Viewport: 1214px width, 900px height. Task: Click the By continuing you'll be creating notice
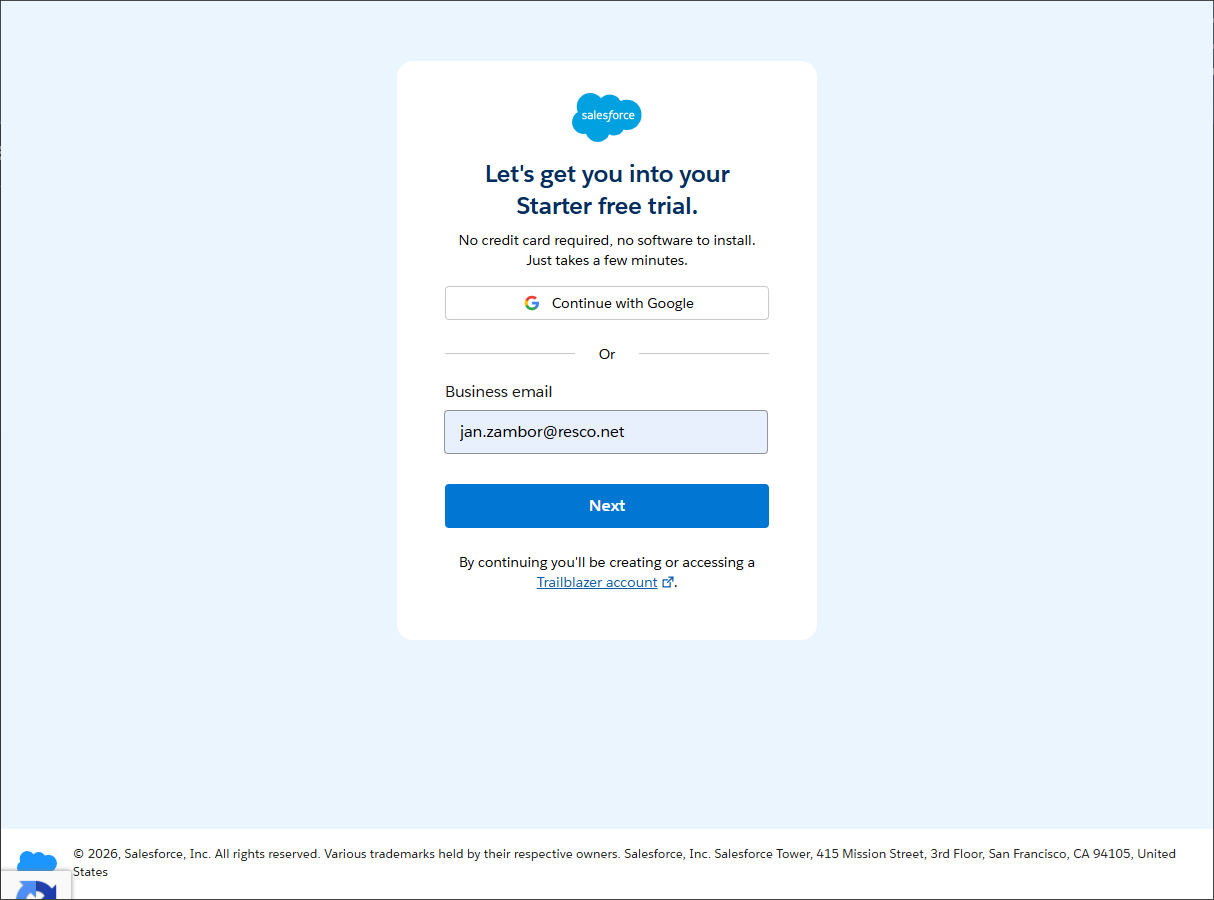point(607,562)
